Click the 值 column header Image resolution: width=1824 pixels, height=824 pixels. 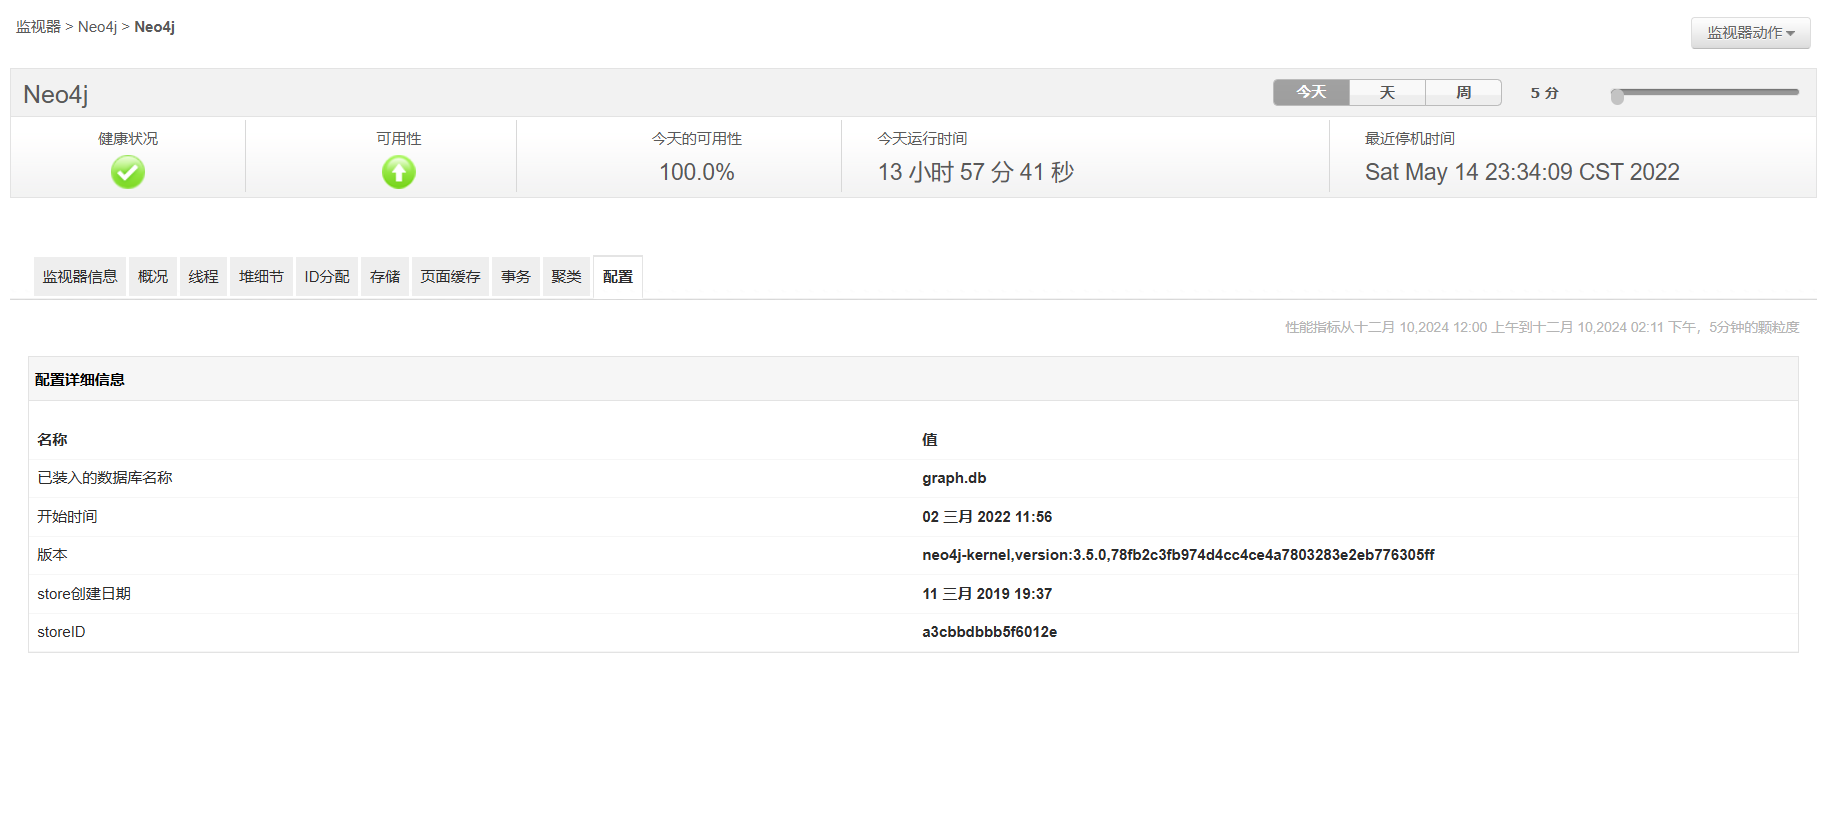tap(930, 440)
